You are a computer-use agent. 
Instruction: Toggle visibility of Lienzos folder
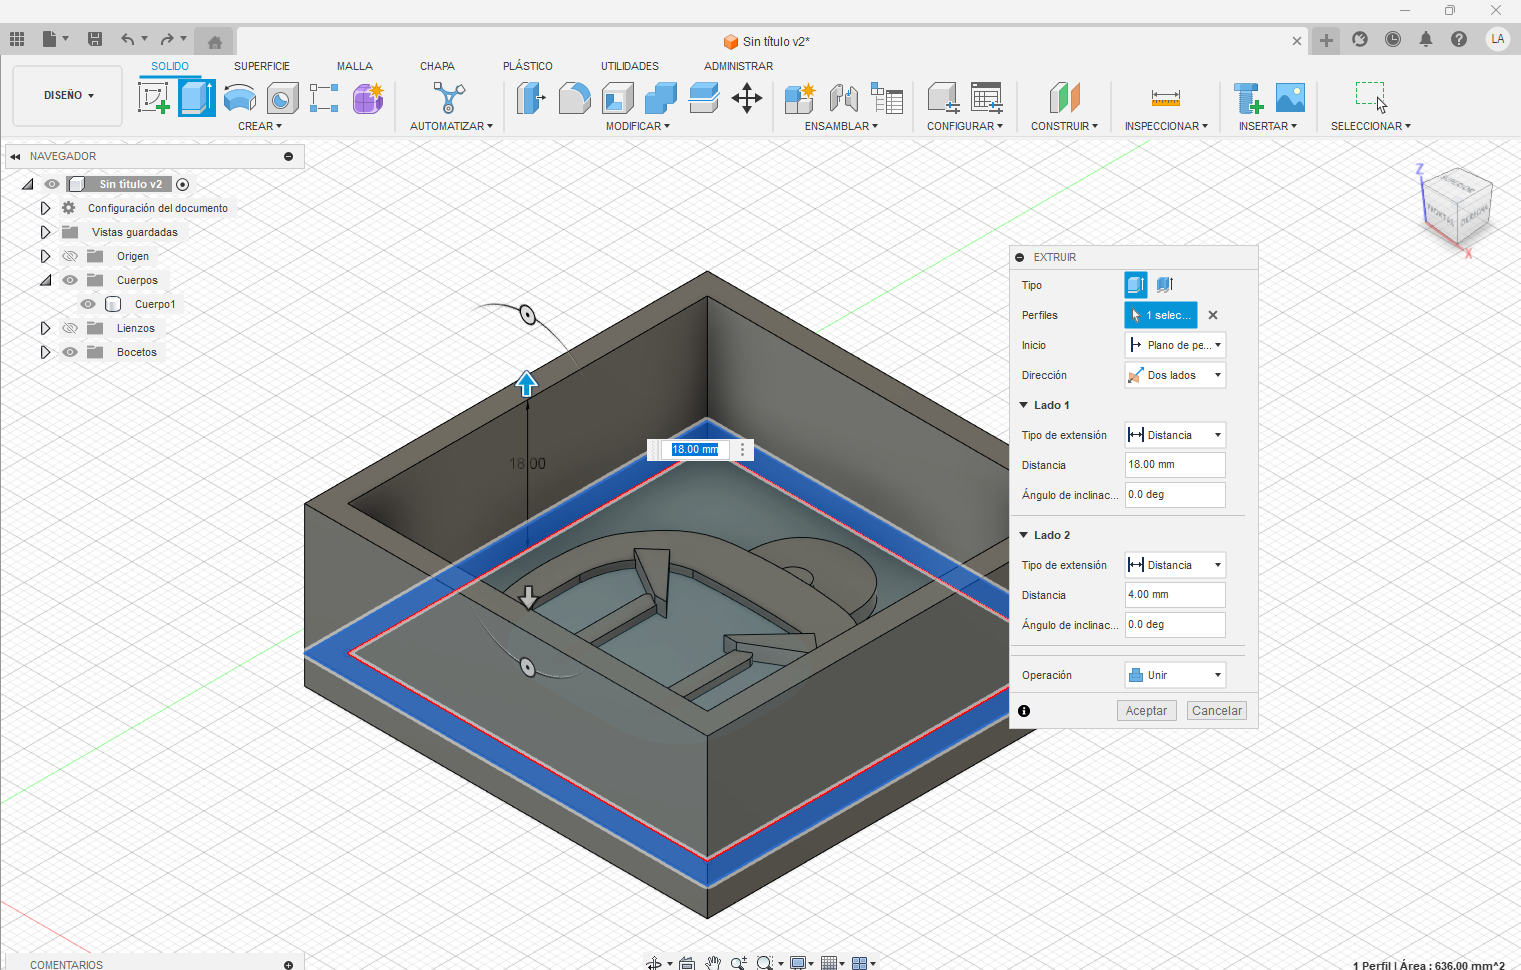click(x=70, y=328)
